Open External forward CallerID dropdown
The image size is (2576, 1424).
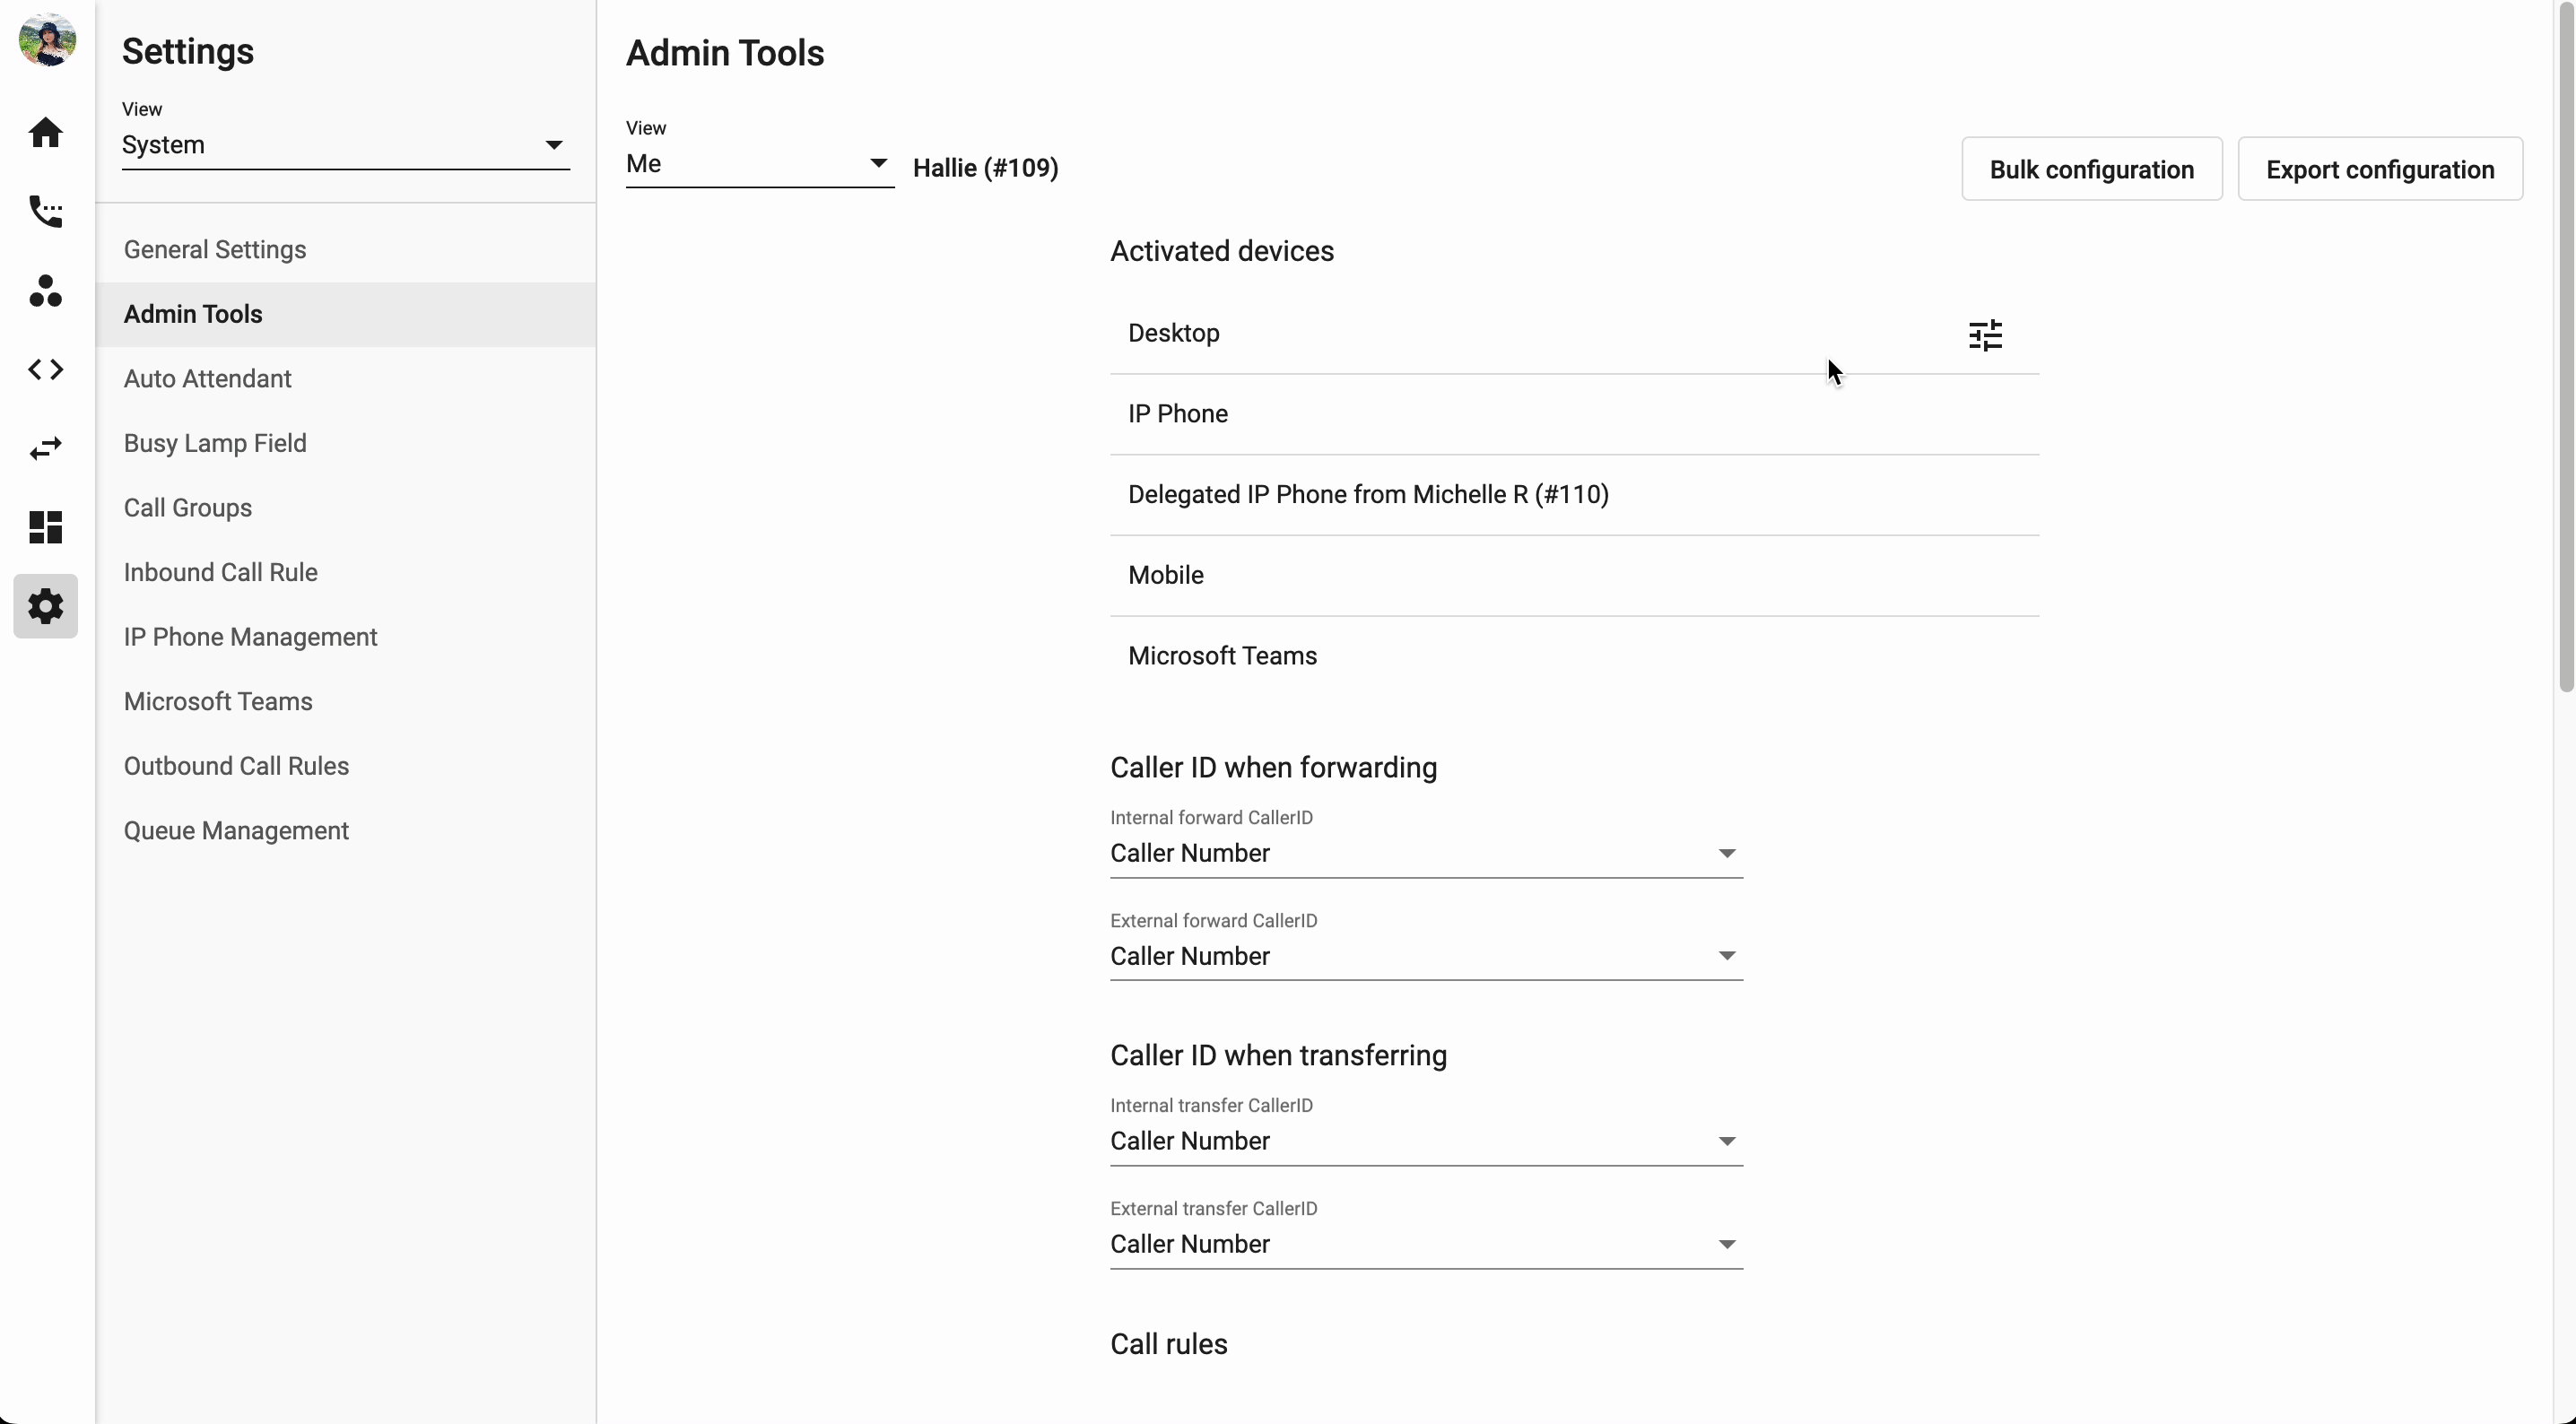[x=1425, y=956]
